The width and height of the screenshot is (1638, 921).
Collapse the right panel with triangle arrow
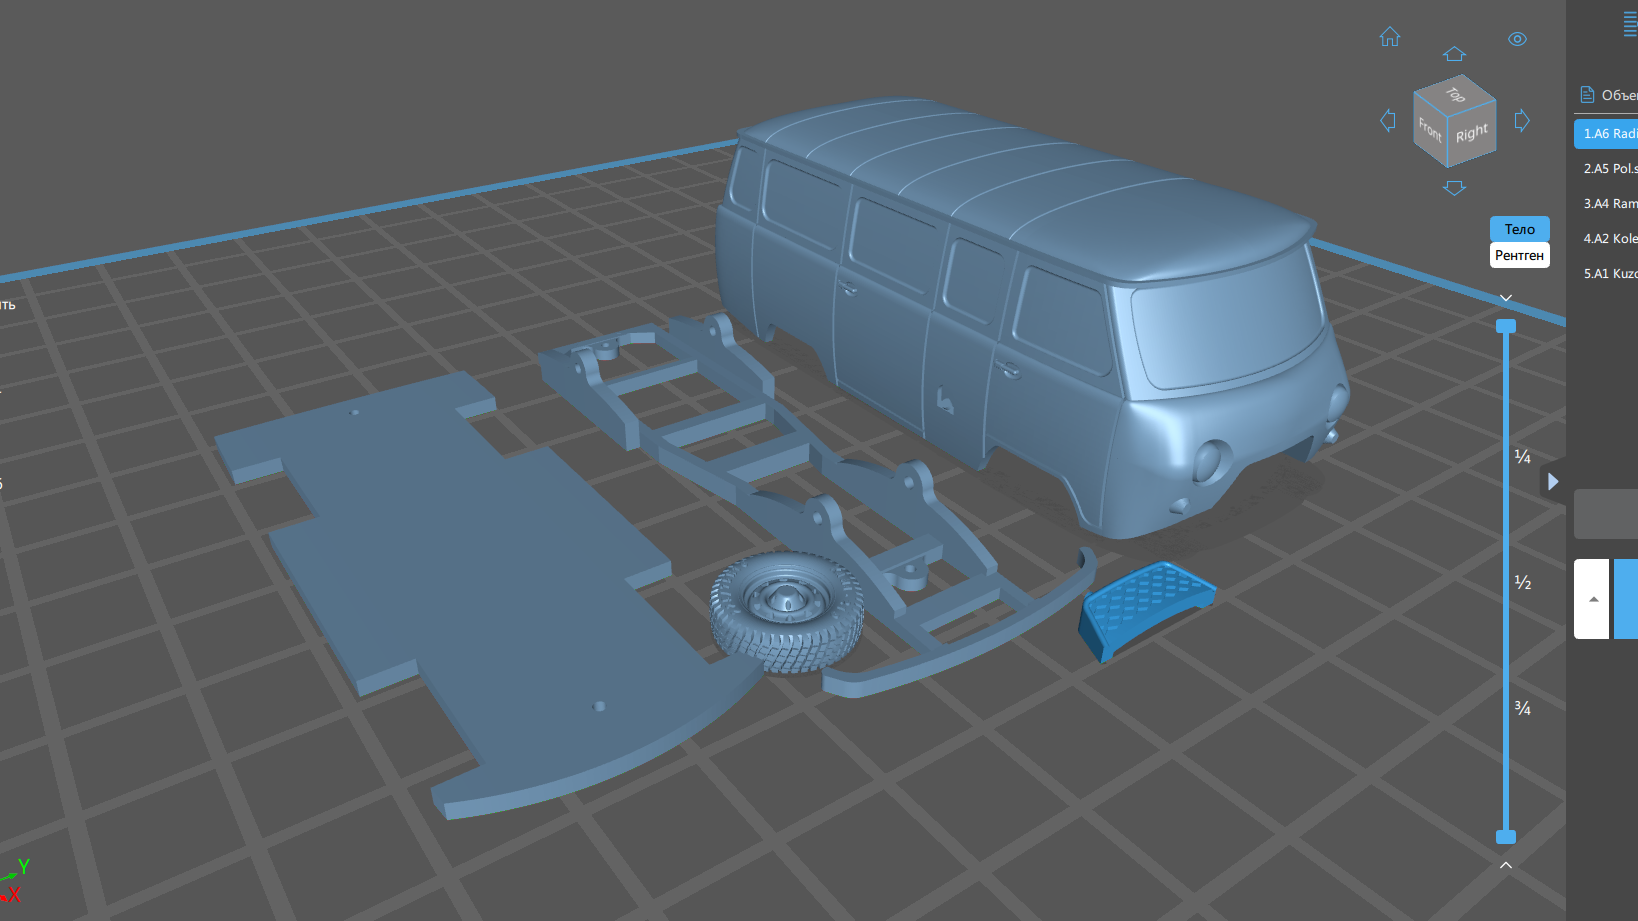click(x=1552, y=482)
